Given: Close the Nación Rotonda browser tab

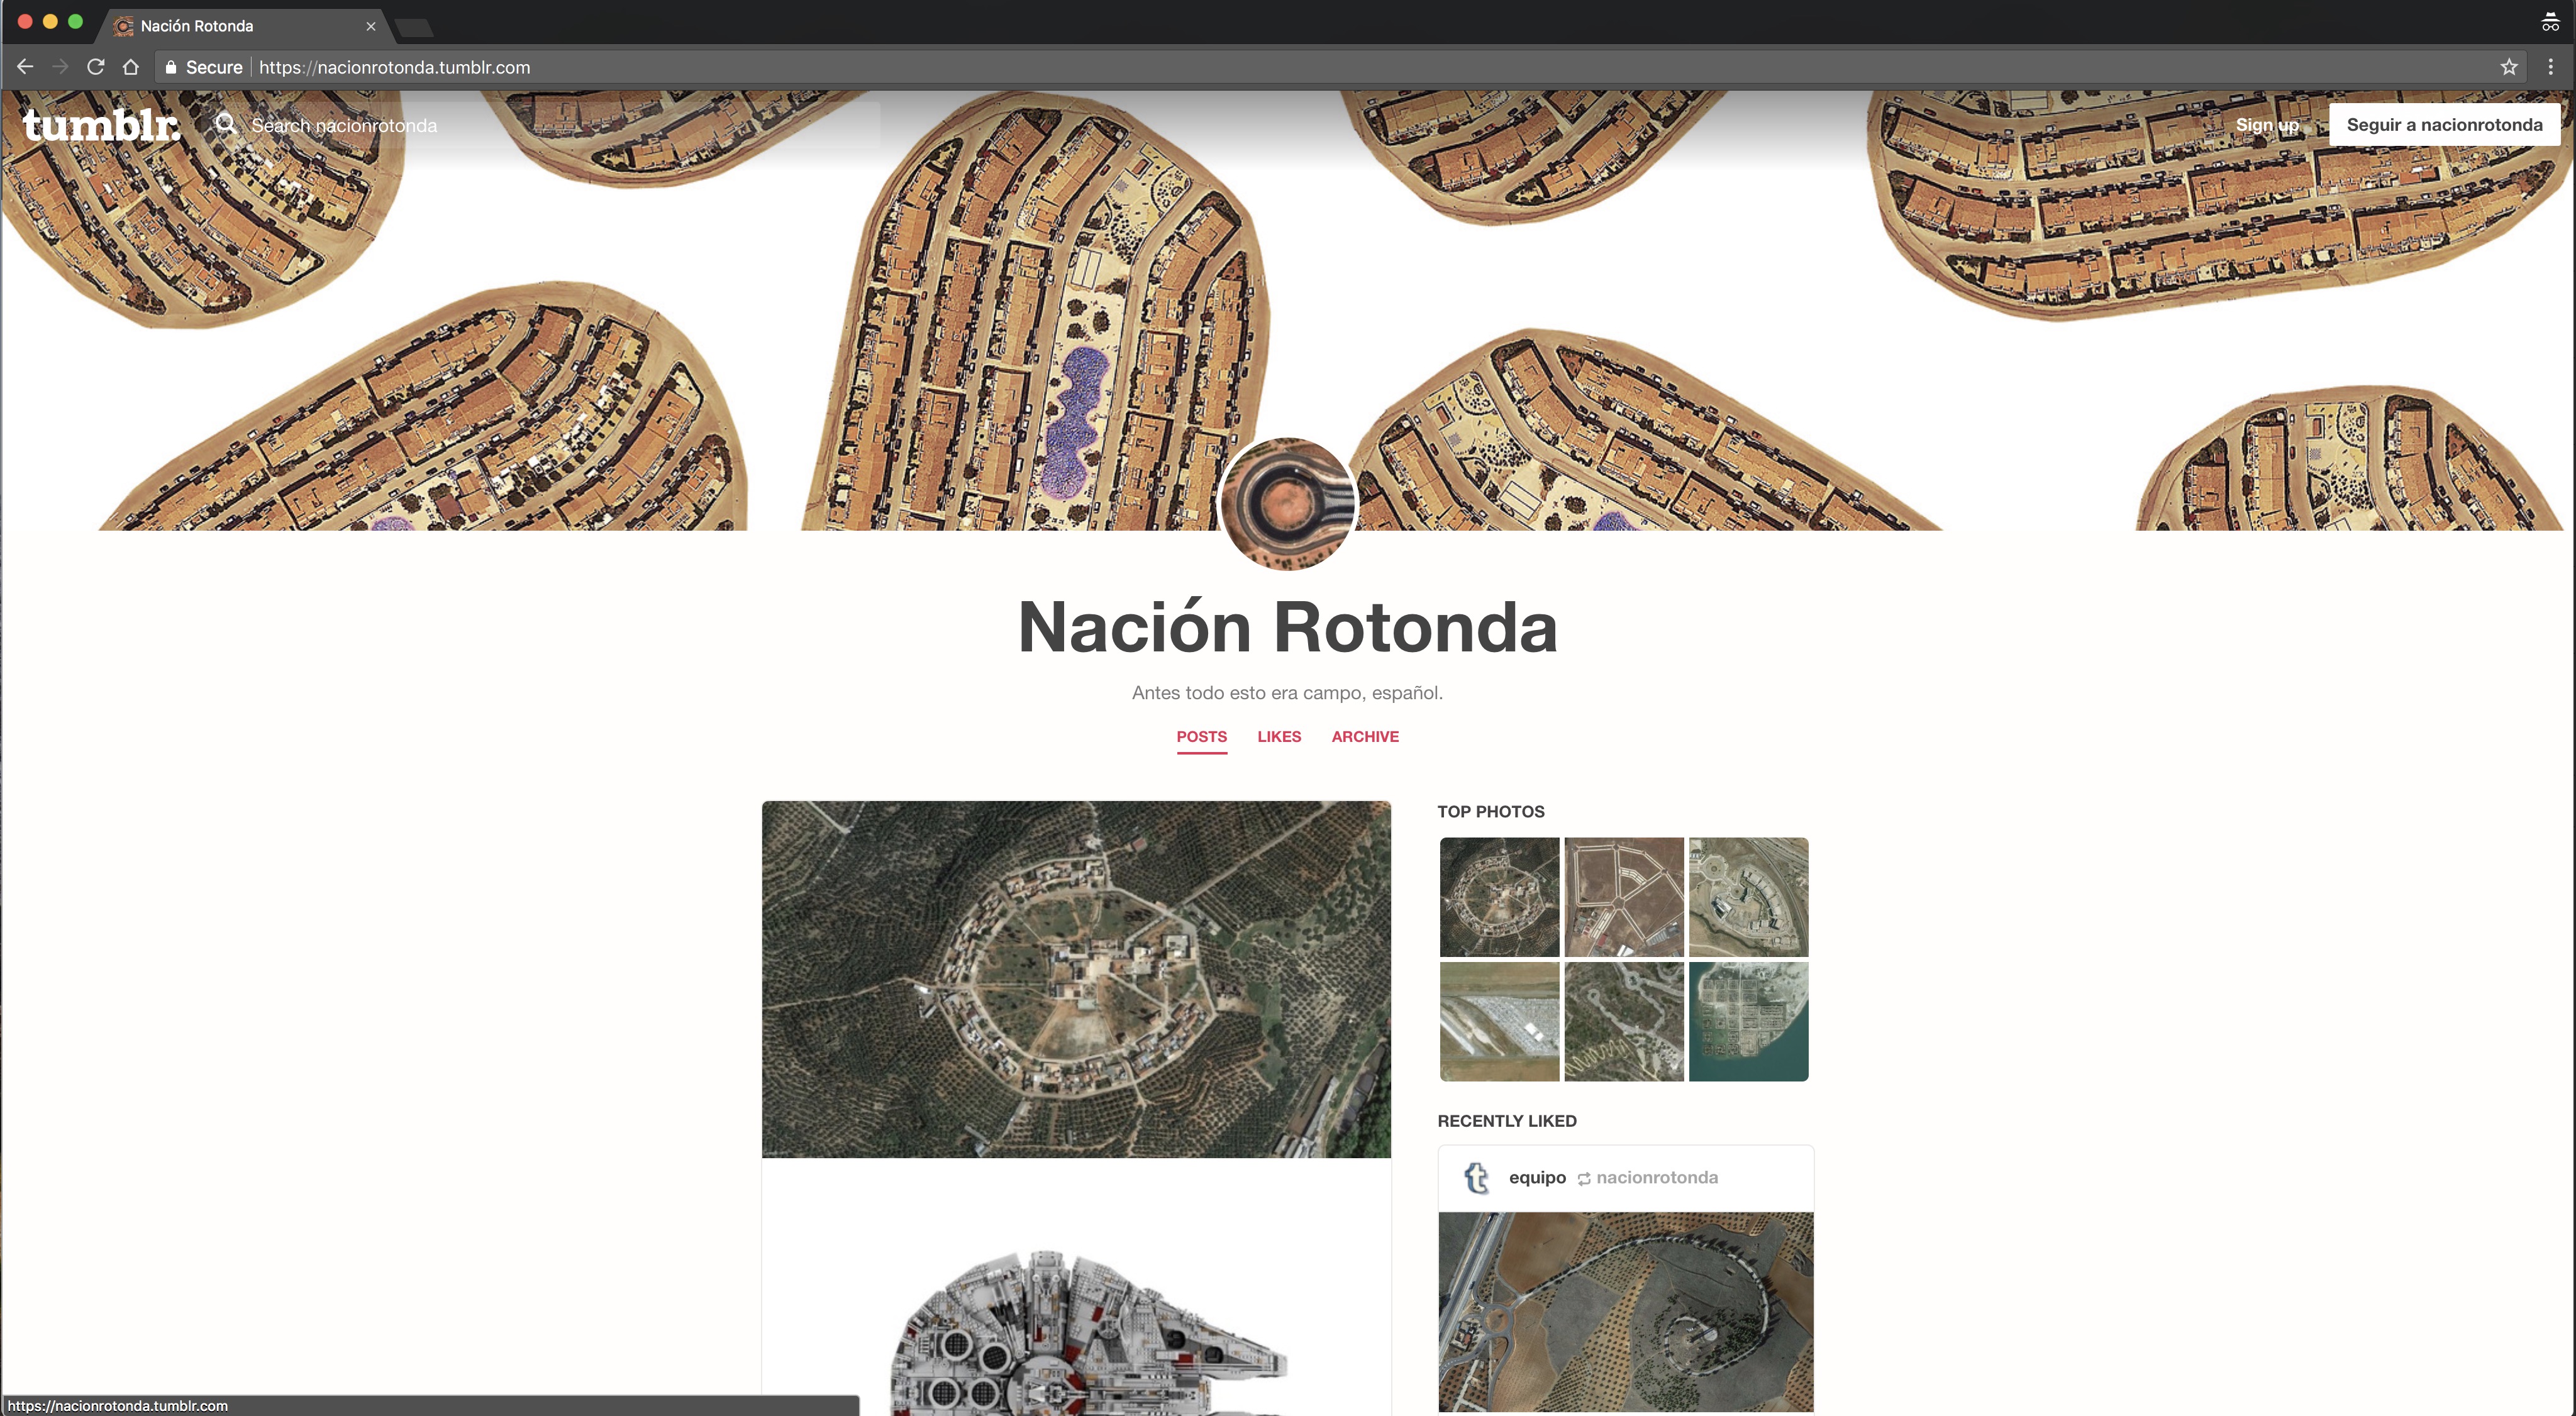Looking at the screenshot, I should pyautogui.click(x=371, y=26).
